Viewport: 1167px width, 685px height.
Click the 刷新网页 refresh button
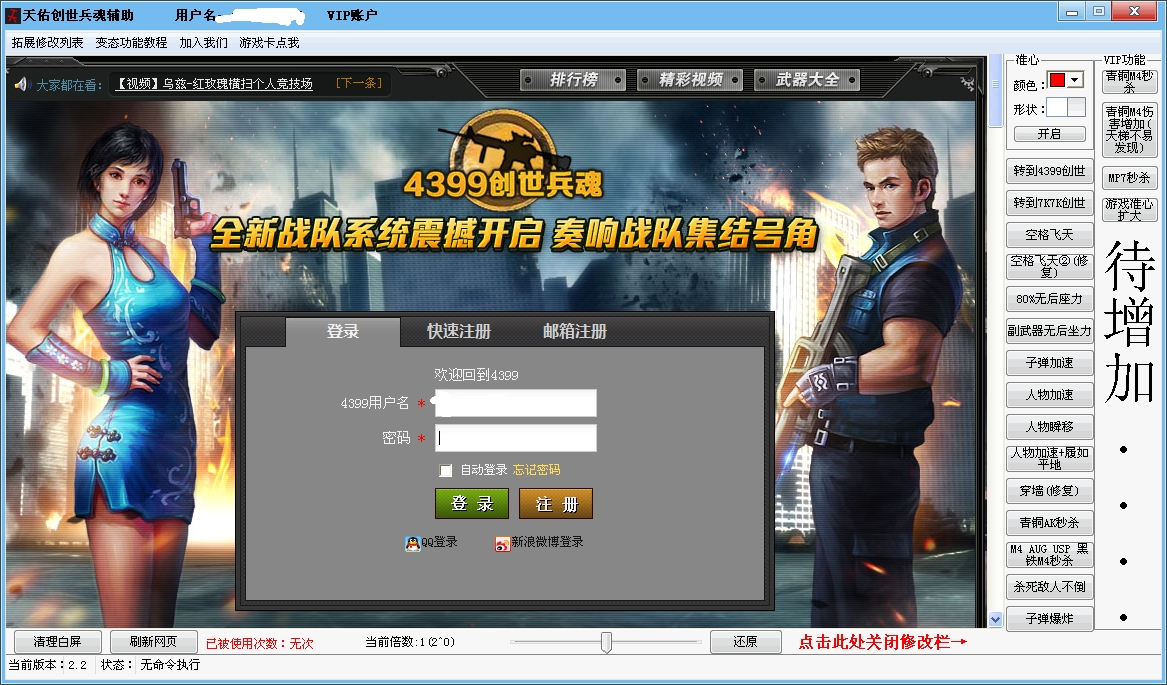pyautogui.click(x=153, y=642)
